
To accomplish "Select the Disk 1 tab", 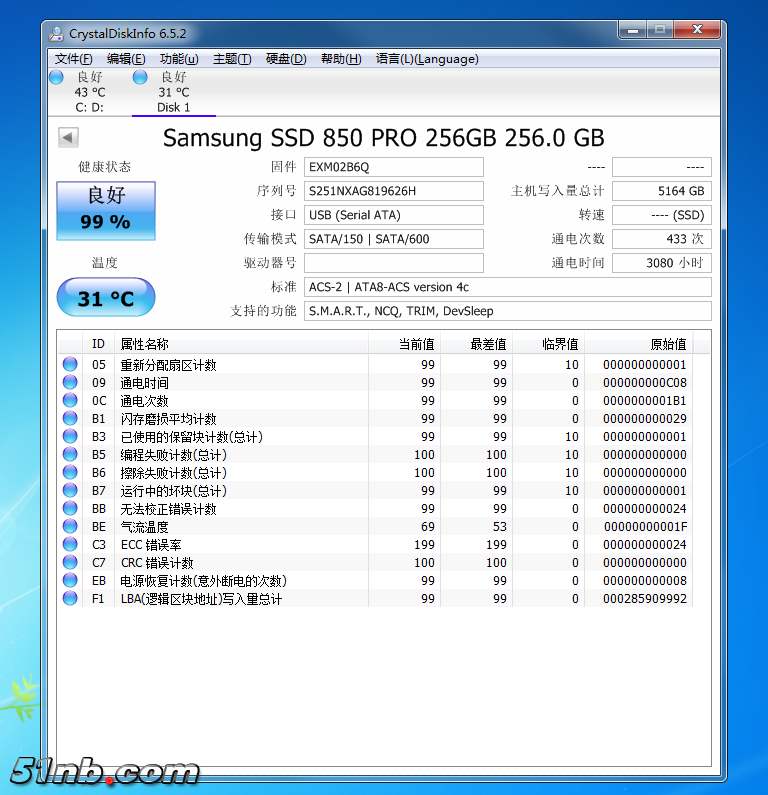I will [174, 92].
